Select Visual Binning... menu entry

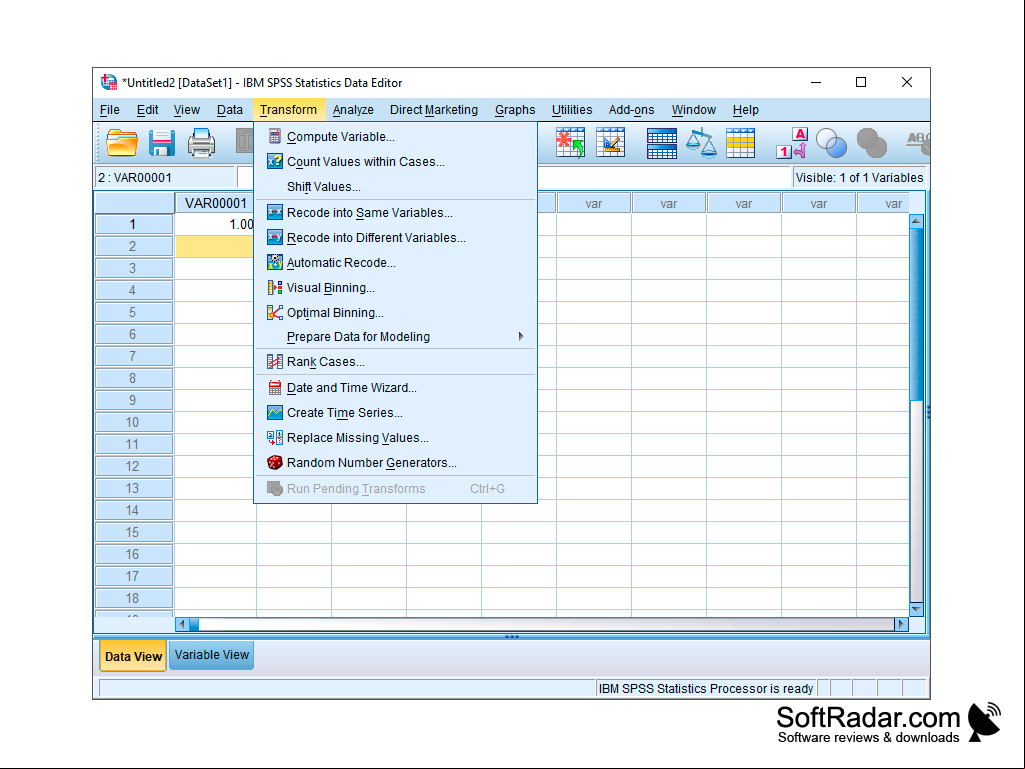[395, 288]
